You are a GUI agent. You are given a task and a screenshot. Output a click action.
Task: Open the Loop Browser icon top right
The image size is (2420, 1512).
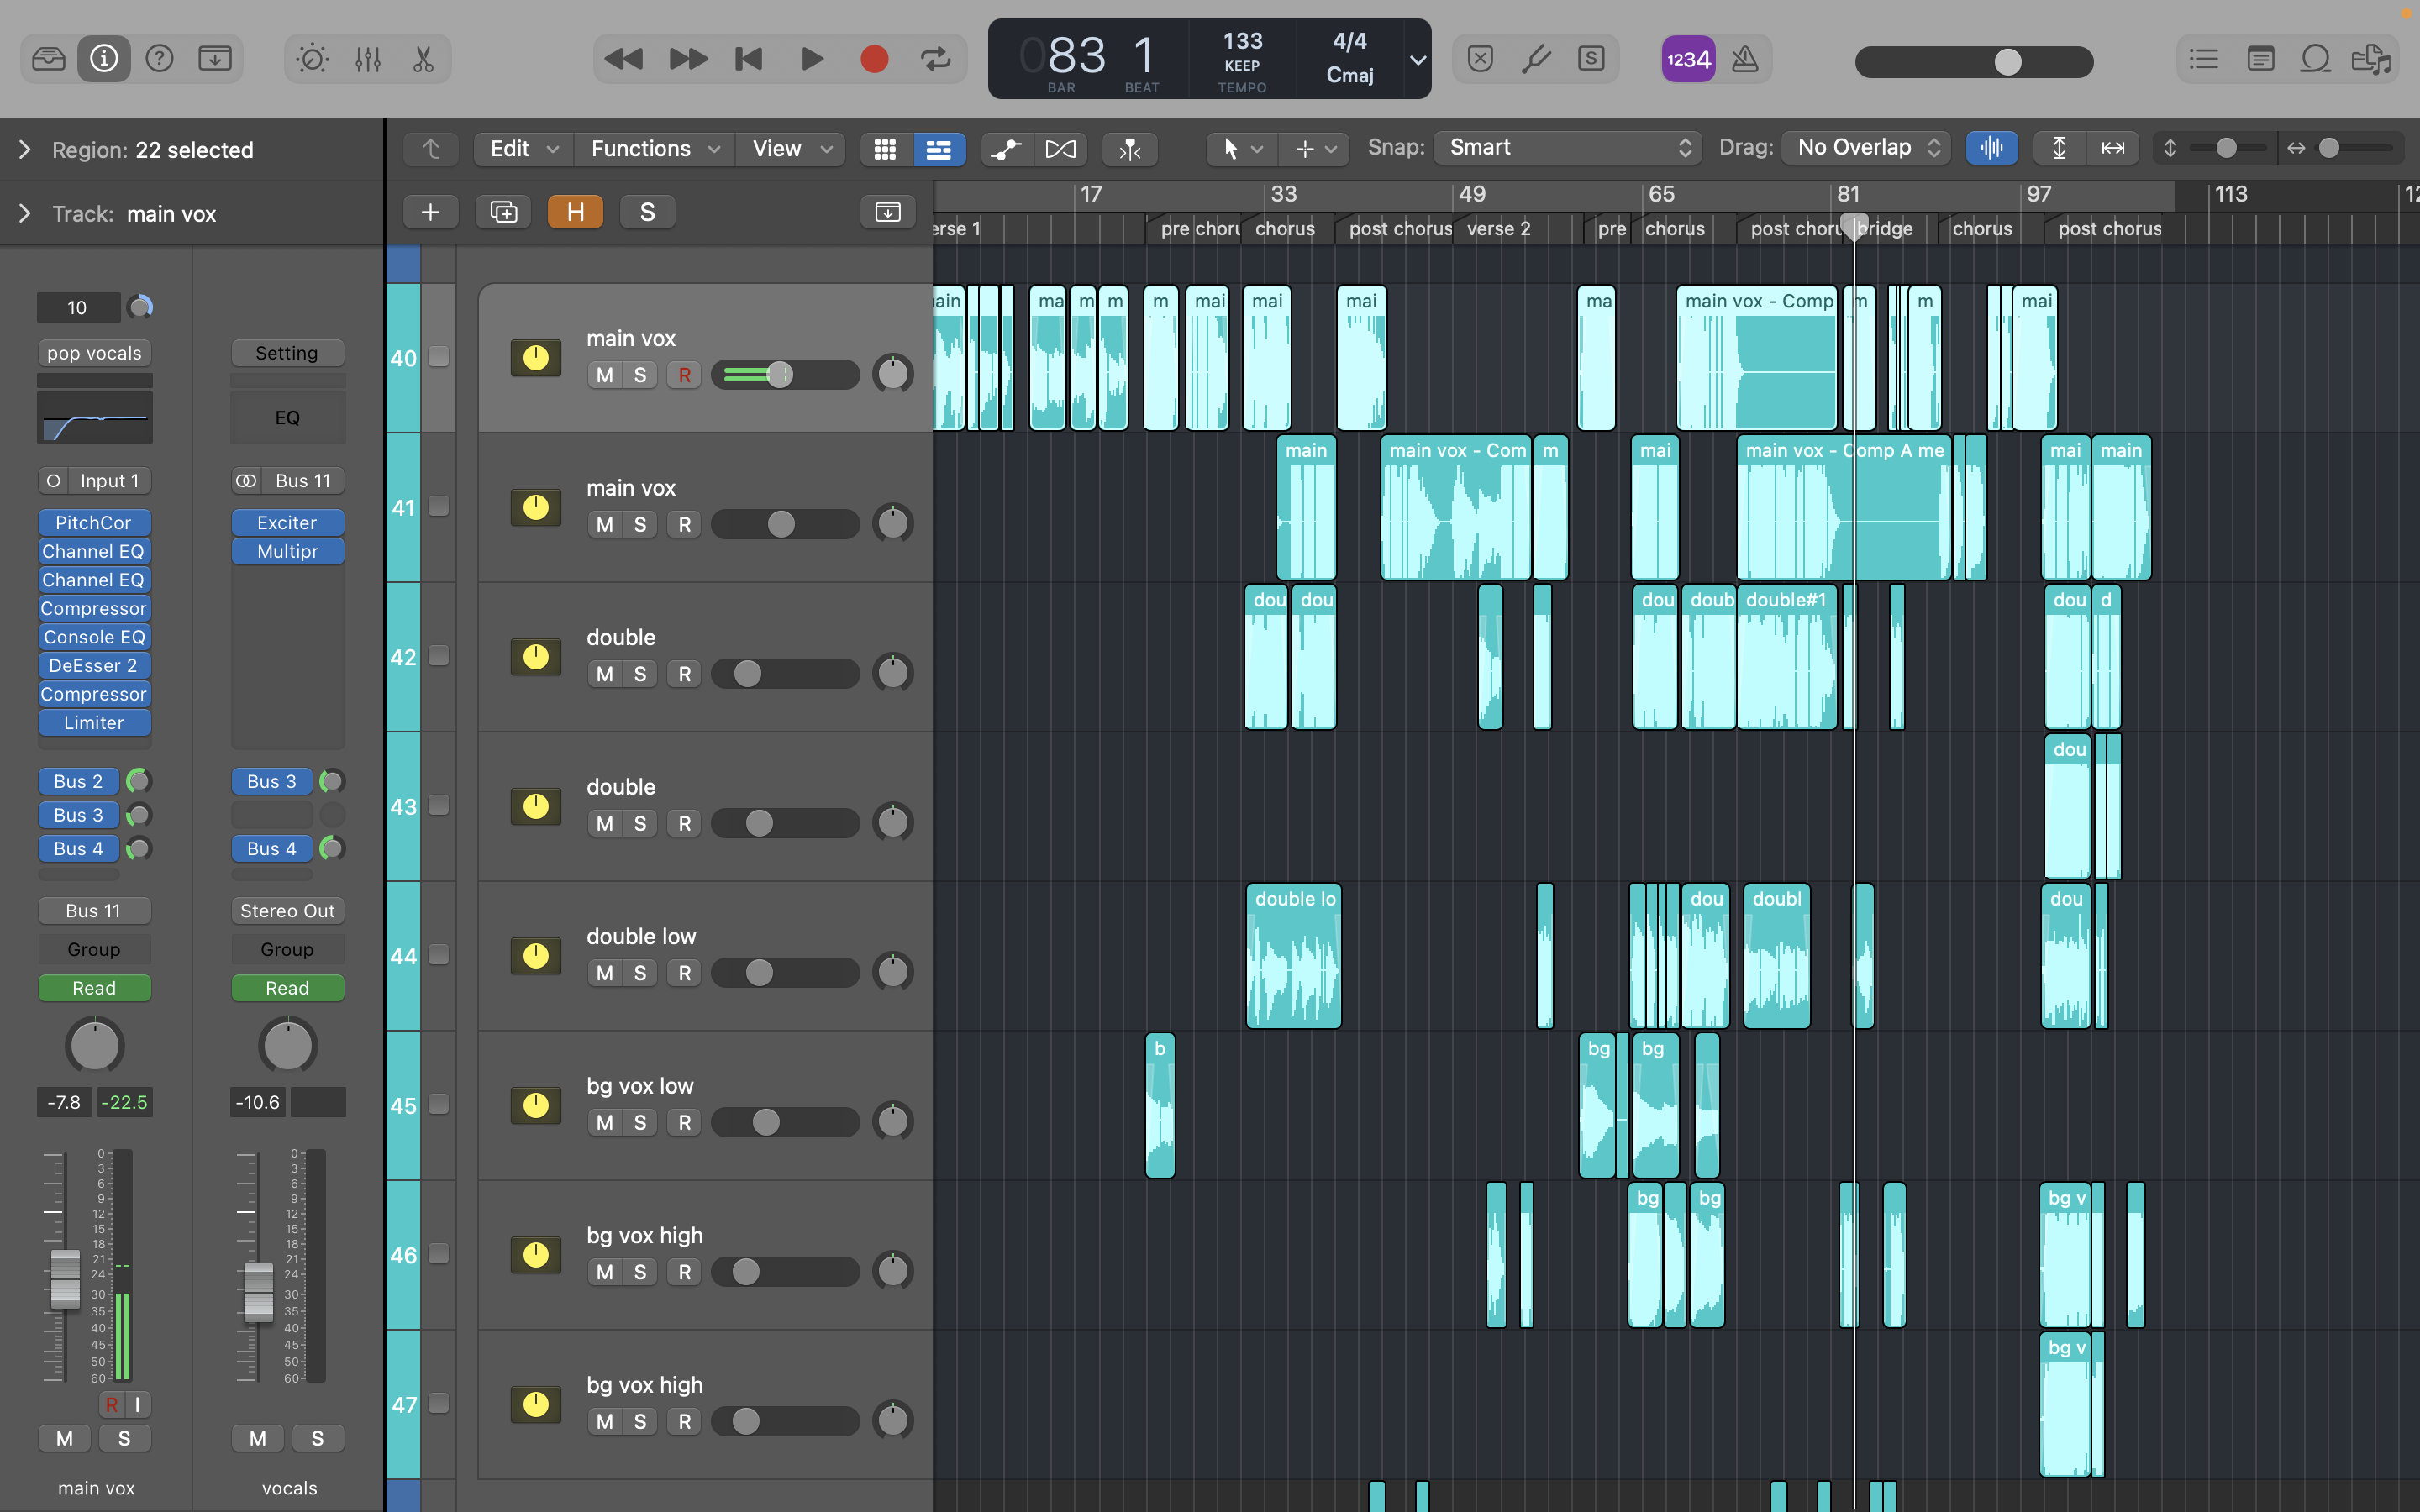point(2316,59)
